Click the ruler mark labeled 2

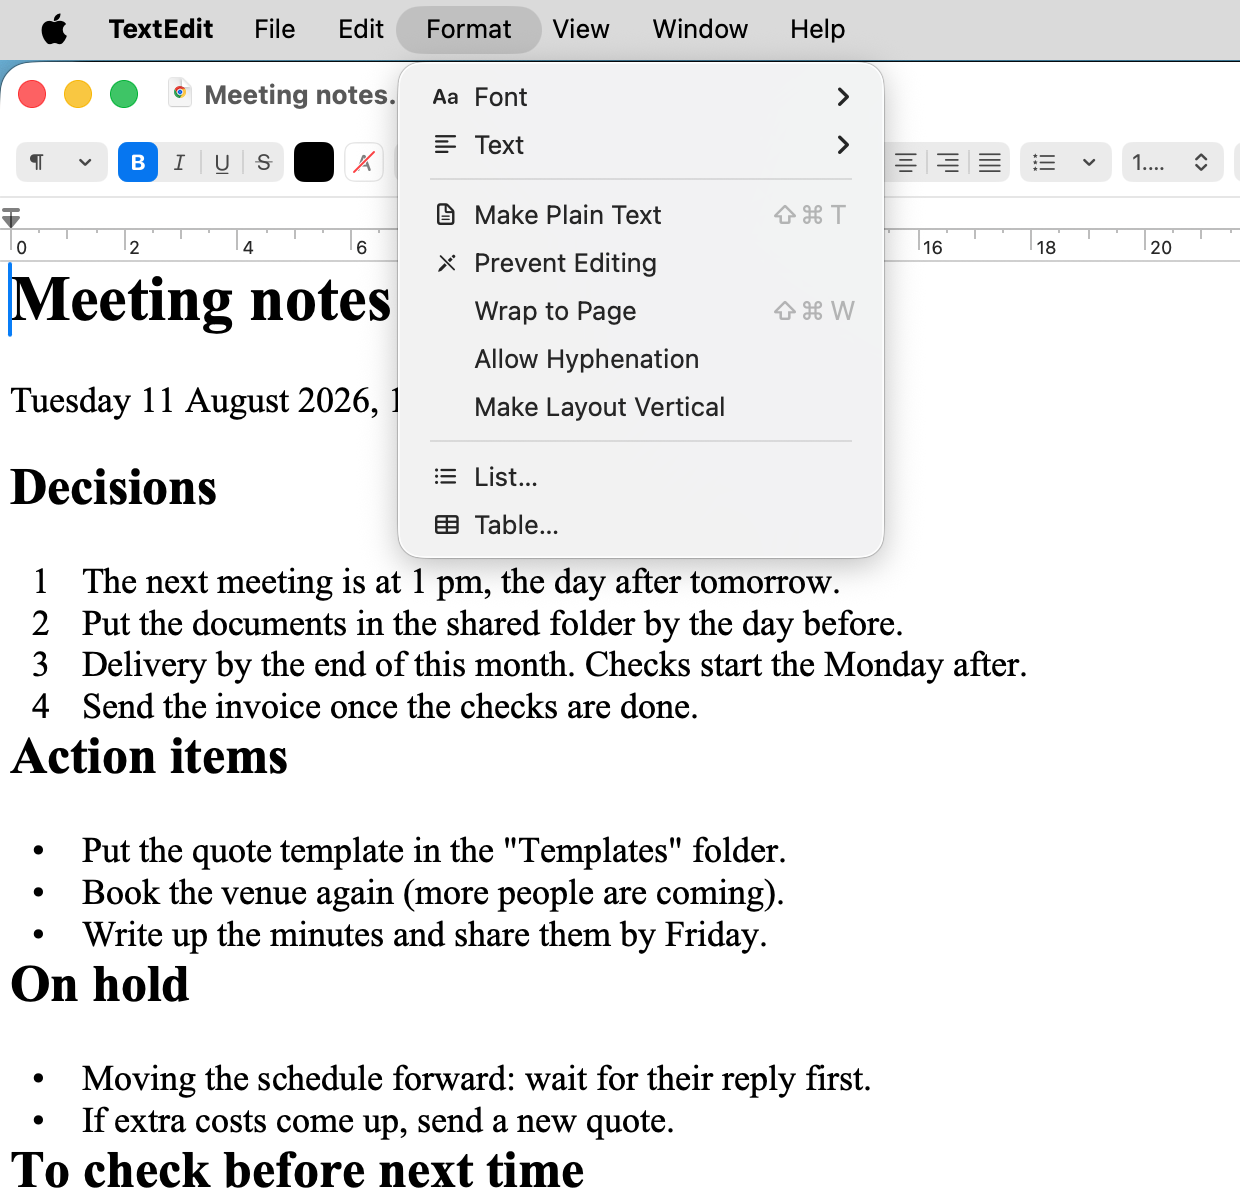coord(134,247)
